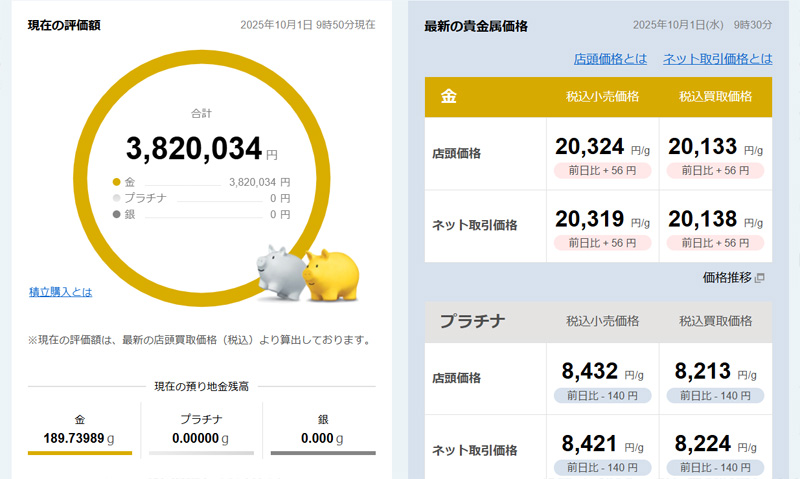Select the 金 balance tab showing 189.73989 g
Image resolution: width=800 pixels, height=479 pixels.
pos(80,430)
